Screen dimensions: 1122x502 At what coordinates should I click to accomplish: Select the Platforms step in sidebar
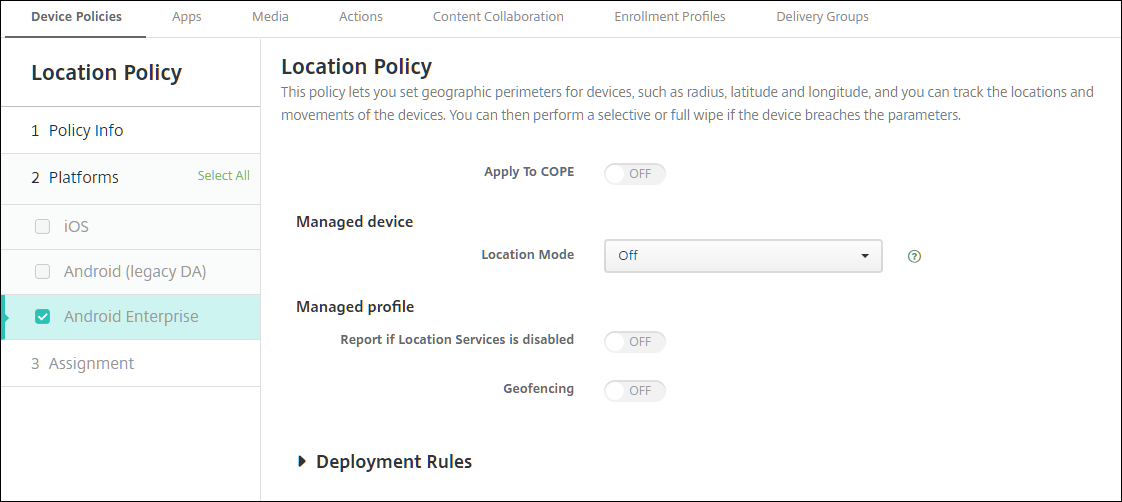[83, 178]
